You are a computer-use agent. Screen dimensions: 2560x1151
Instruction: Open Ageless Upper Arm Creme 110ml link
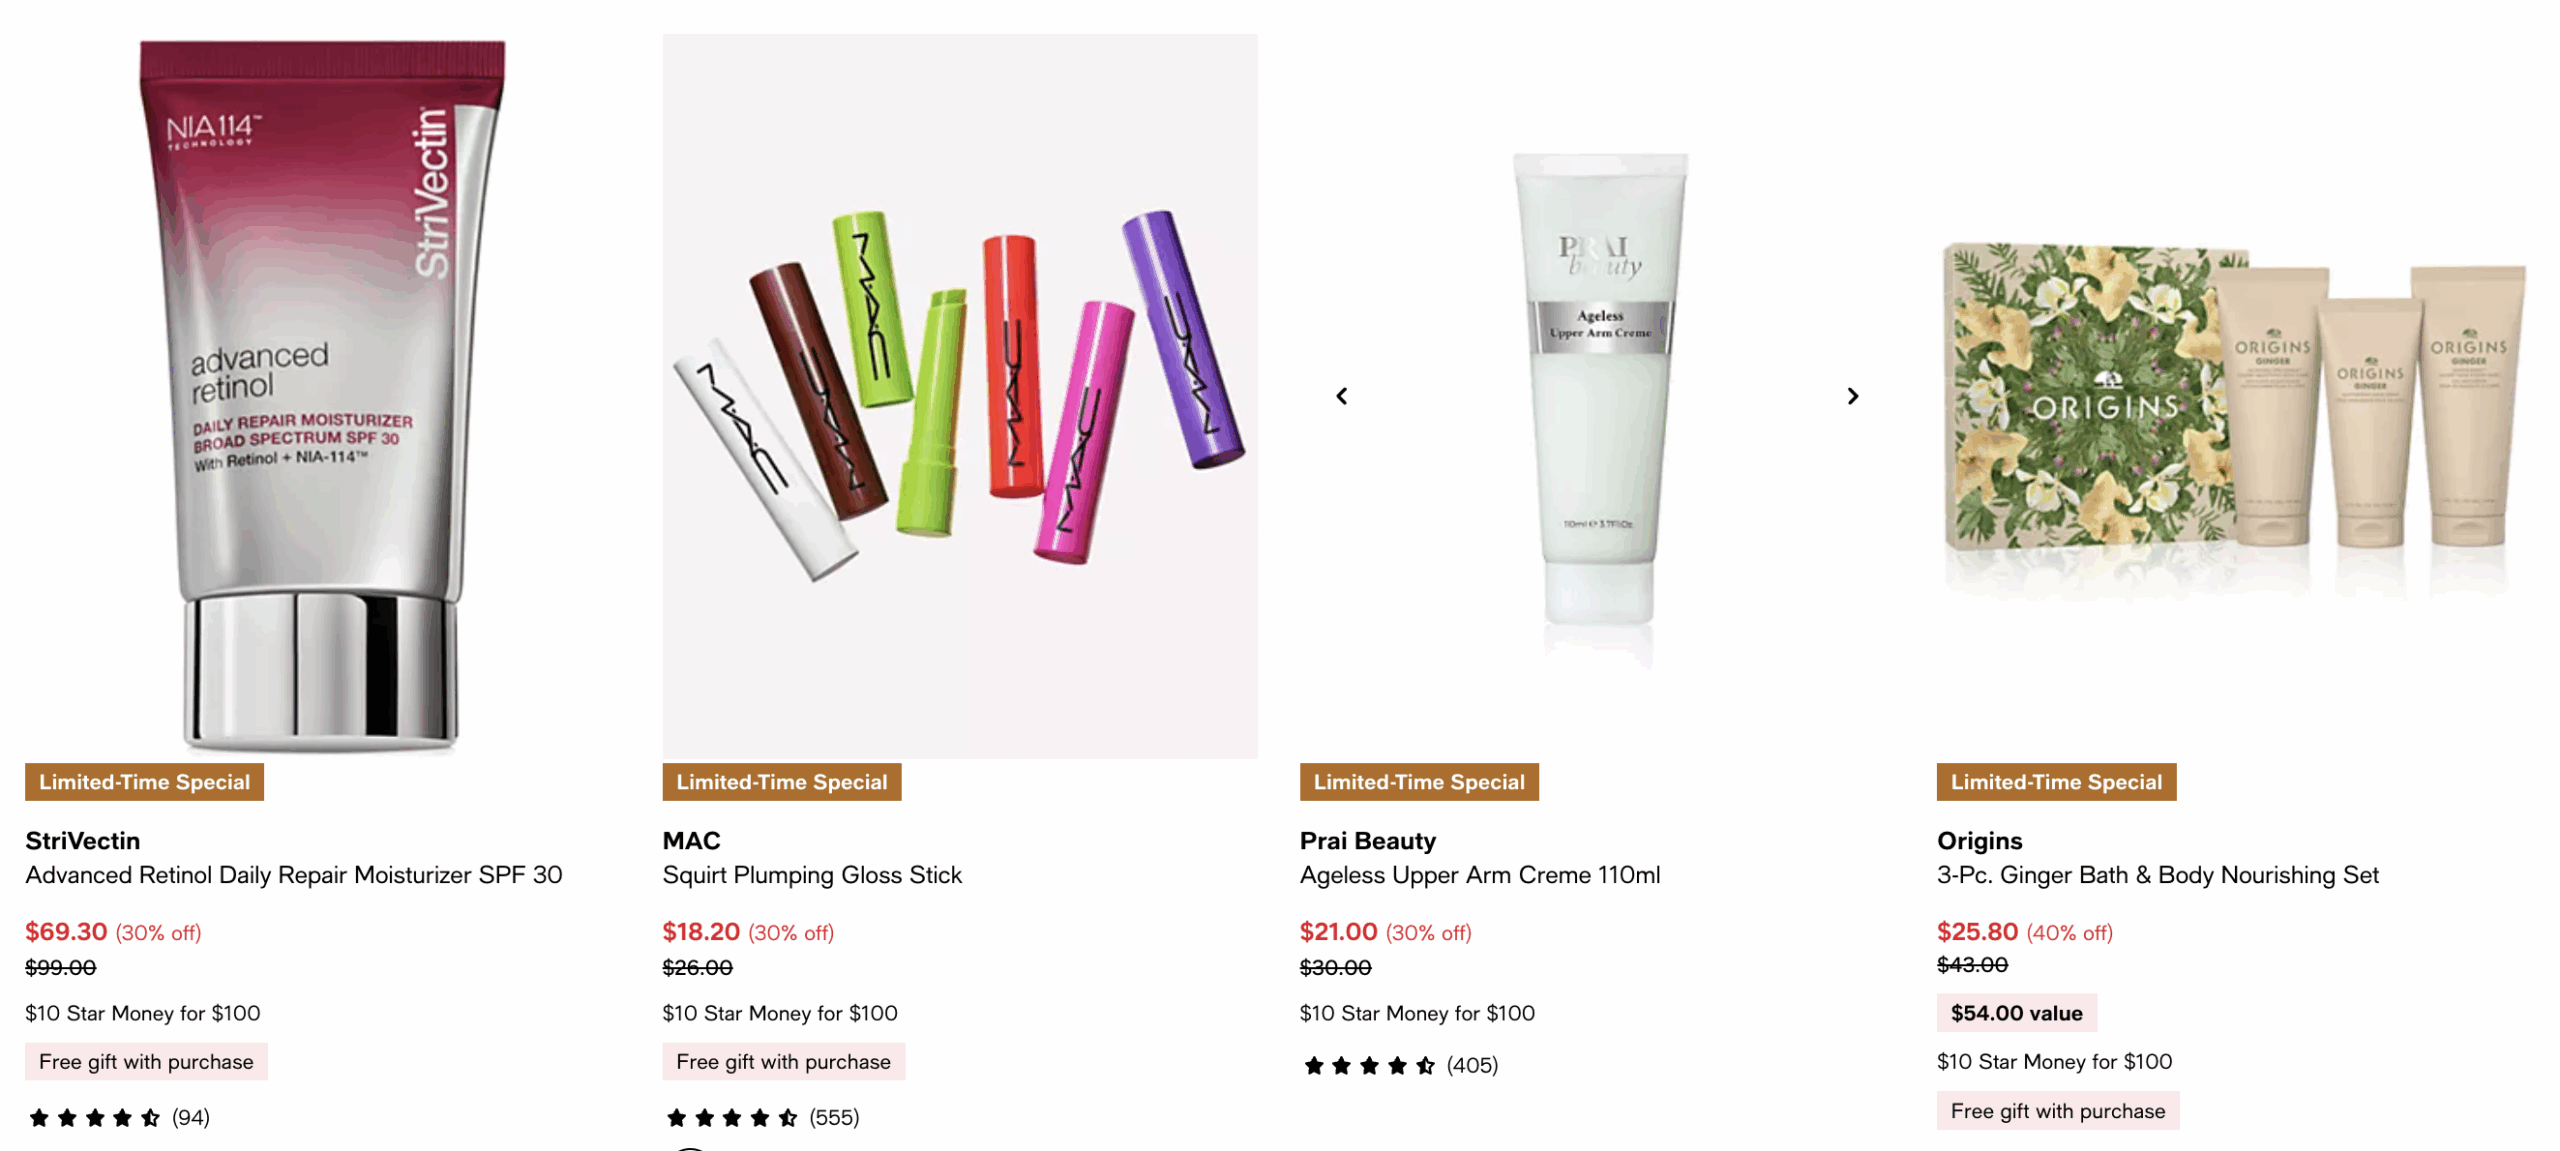(1479, 875)
